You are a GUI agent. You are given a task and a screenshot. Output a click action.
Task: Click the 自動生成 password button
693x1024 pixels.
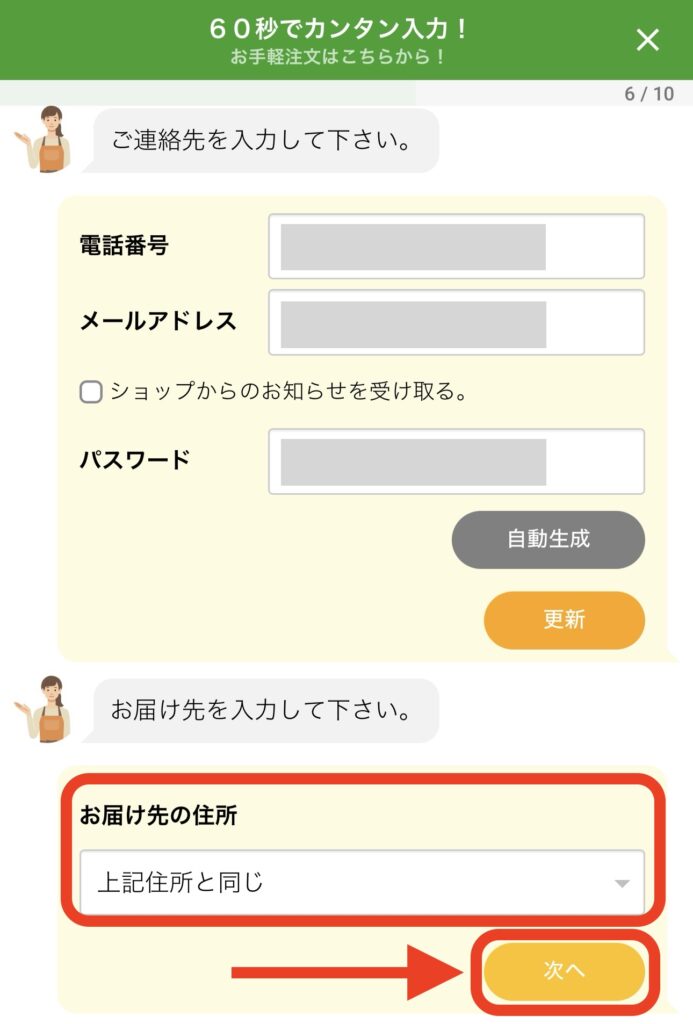point(548,539)
